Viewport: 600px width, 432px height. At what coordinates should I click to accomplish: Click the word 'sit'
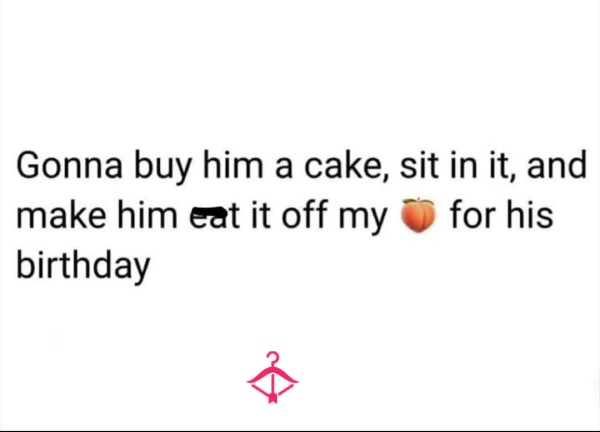[419, 165]
